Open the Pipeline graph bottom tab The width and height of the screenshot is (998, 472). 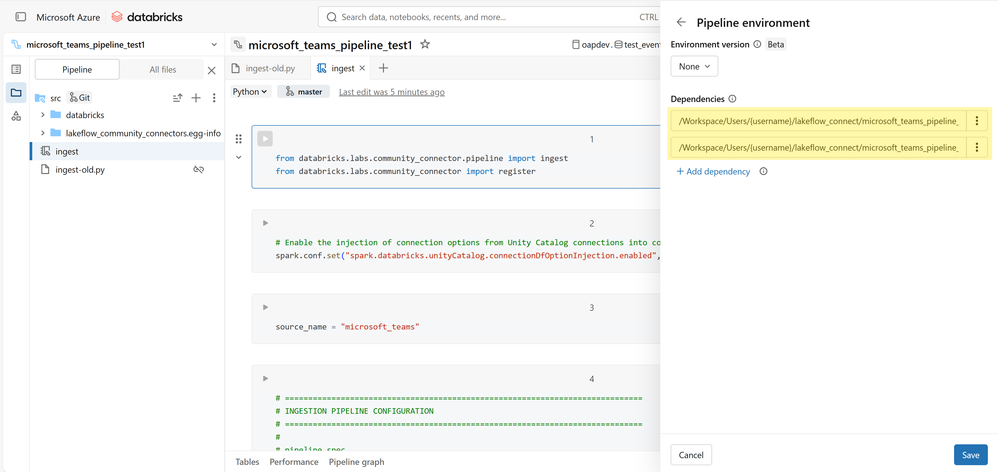[356, 462]
